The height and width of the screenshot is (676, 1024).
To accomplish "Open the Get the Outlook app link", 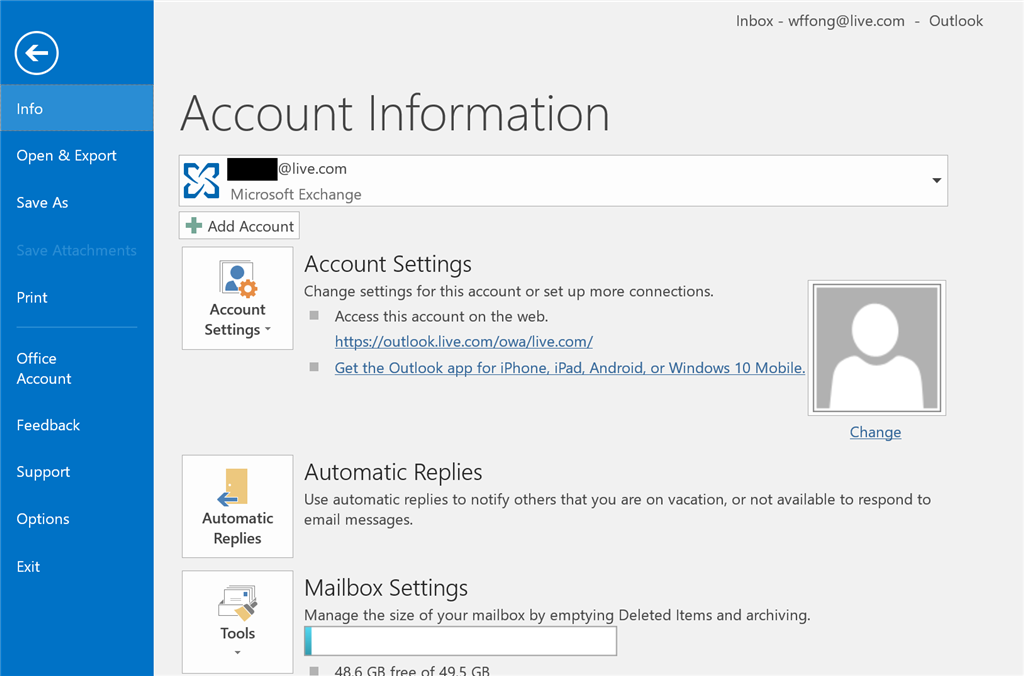I will tap(569, 368).
